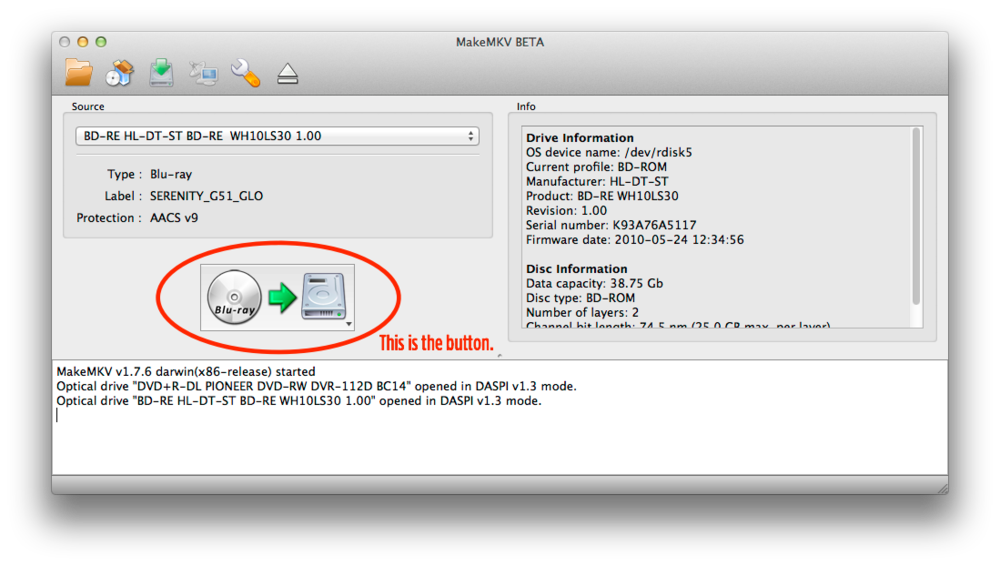
Task: Click the Manufacturer: HL-DT-ST line
Action: pyautogui.click(x=597, y=182)
